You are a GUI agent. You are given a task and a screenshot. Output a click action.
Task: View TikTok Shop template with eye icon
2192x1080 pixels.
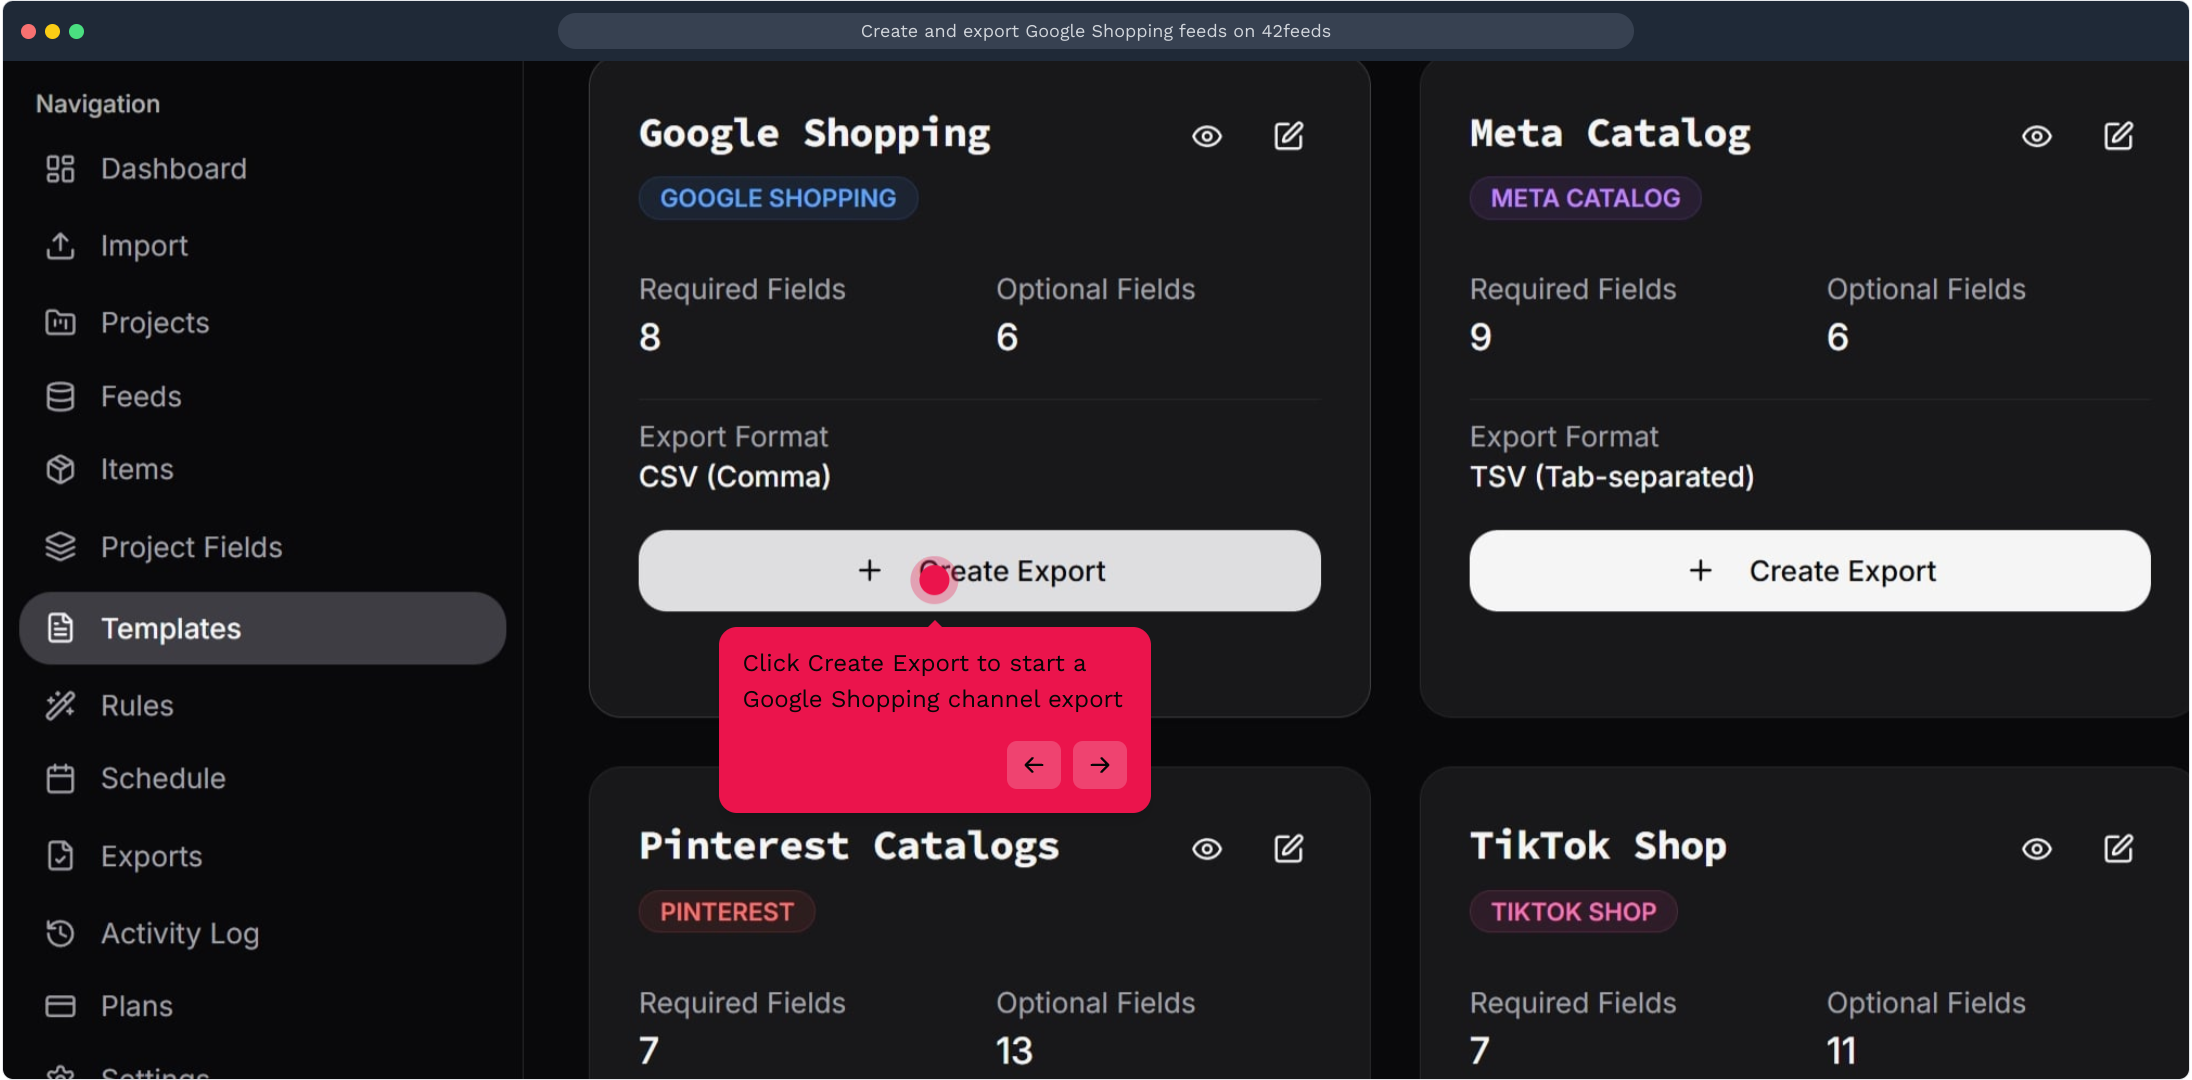point(2037,849)
